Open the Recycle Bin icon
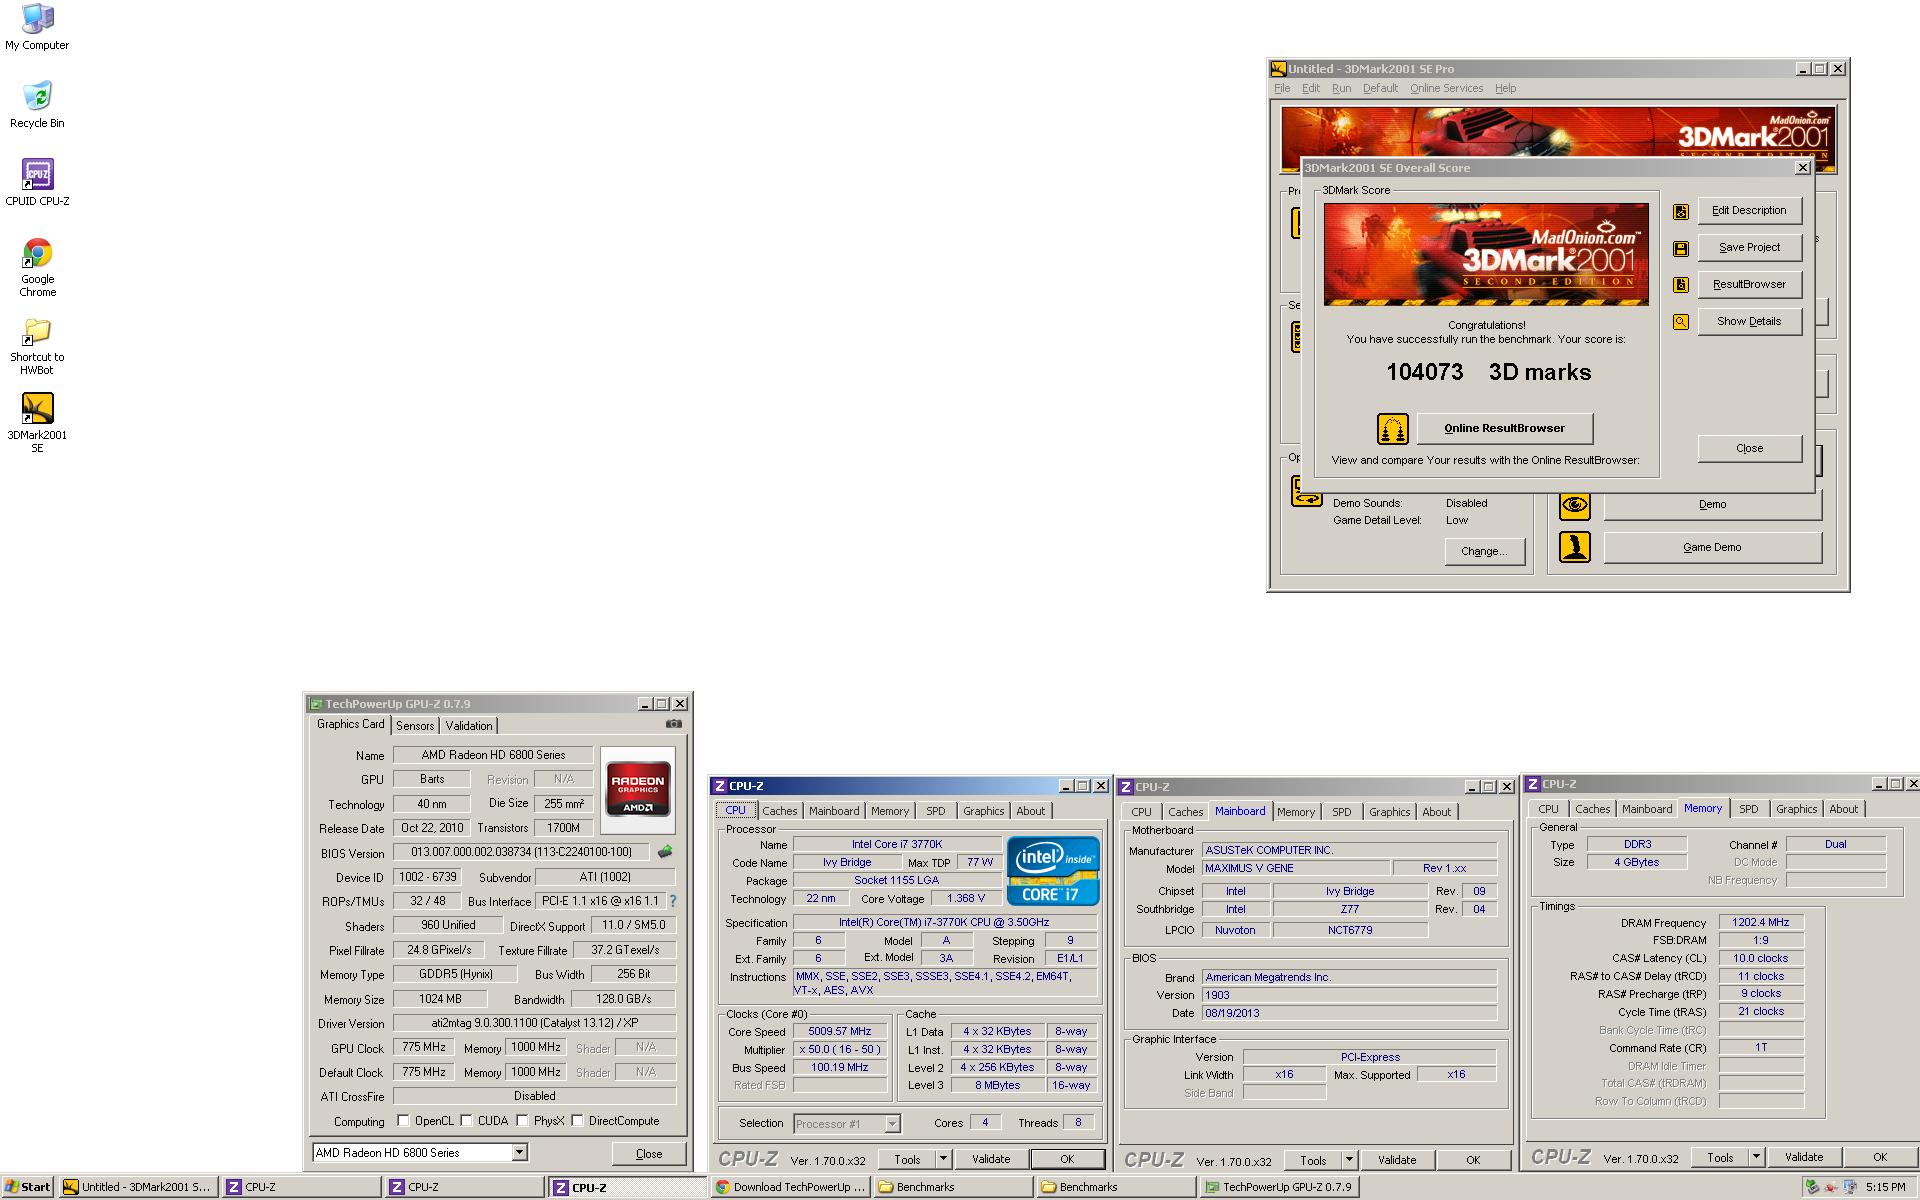 point(37,105)
